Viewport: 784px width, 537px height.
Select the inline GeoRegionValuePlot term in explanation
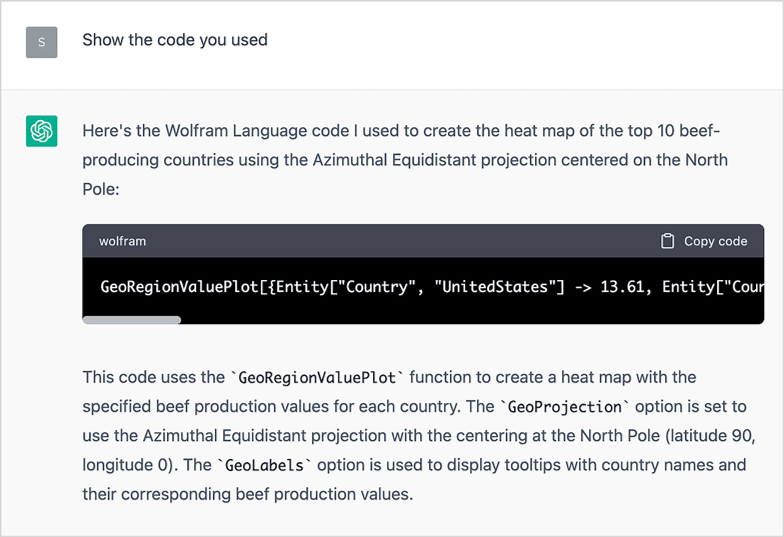tap(318, 378)
